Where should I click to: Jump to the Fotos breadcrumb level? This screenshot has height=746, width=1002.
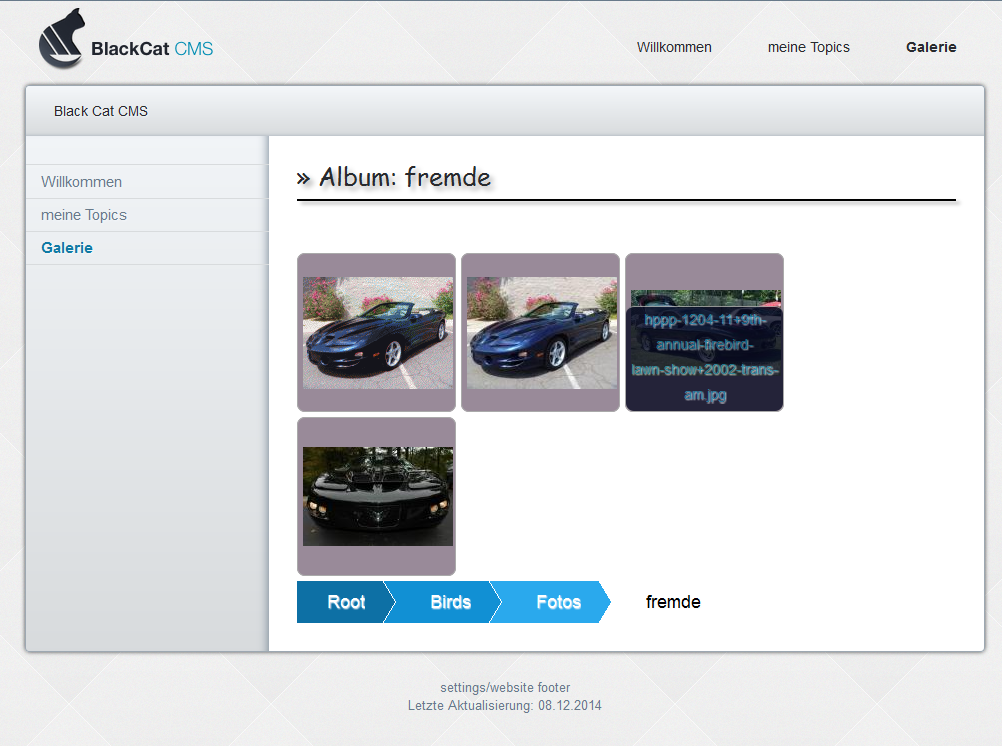pos(557,602)
